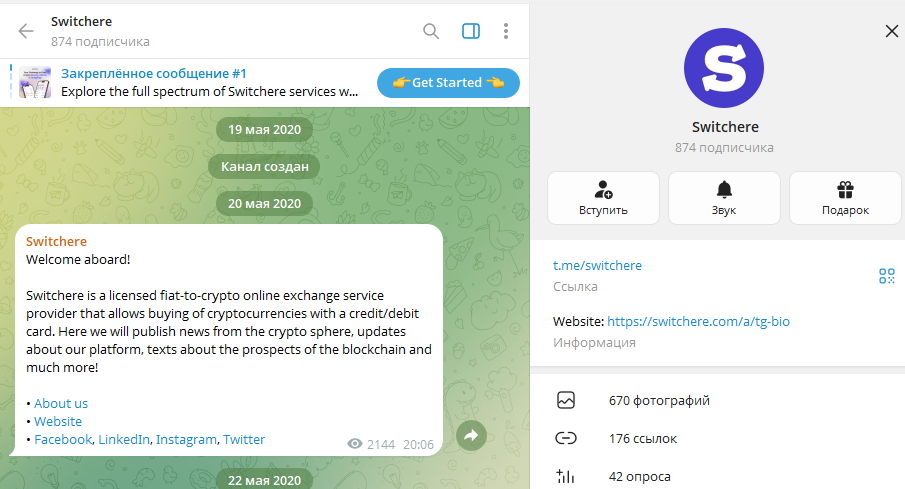This screenshot has width=905, height=489.
Task: Open the 42 опроса polls section
Action: tap(717, 477)
